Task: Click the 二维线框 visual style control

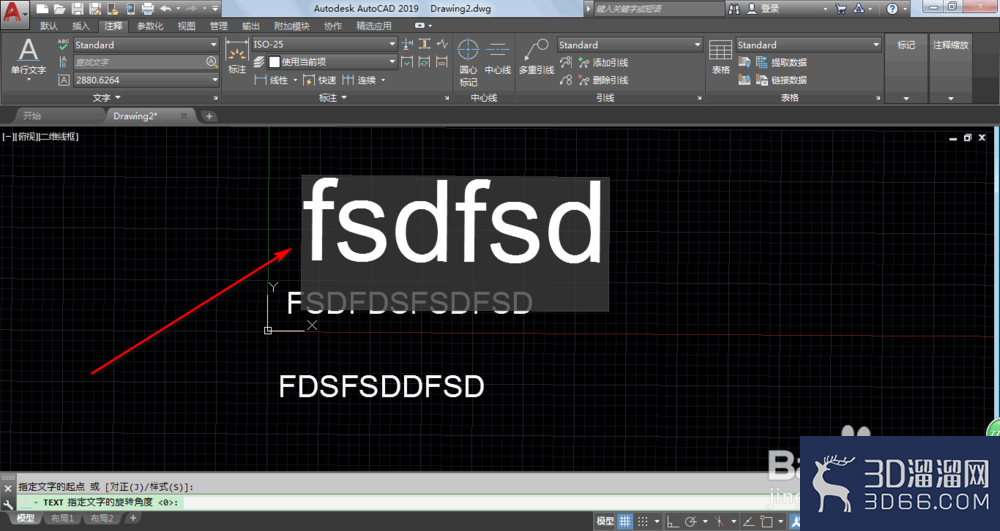Action: 59,136
